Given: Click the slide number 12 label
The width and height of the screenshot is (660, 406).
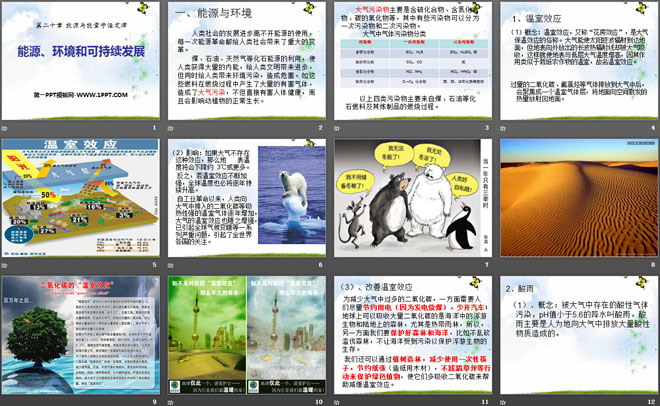Looking at the screenshot, I should (x=652, y=402).
